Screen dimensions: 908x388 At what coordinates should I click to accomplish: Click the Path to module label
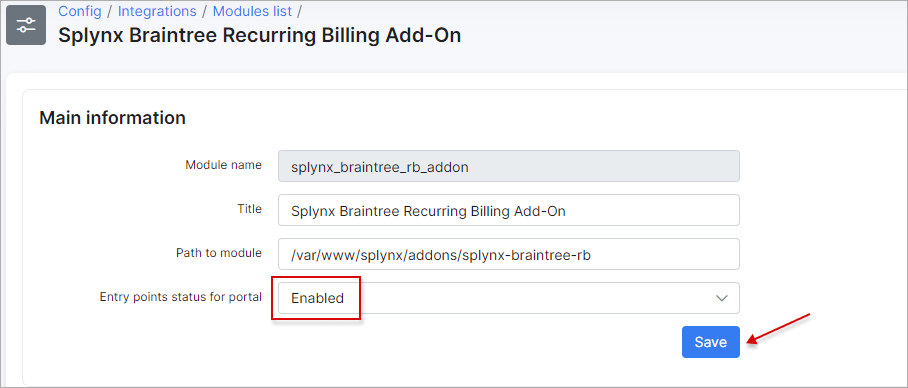[219, 253]
